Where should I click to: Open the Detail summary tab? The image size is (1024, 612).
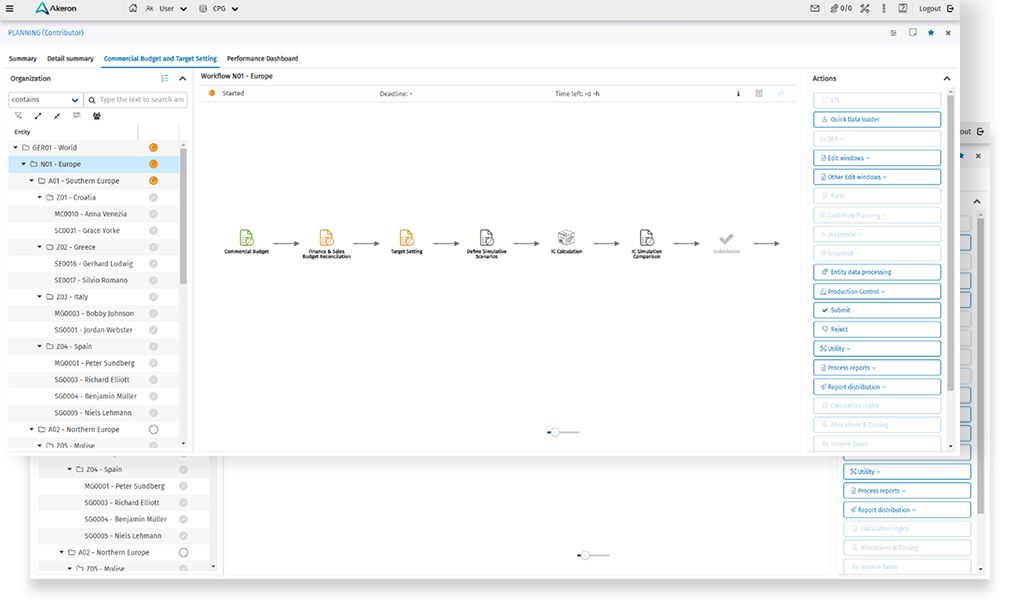click(70, 59)
